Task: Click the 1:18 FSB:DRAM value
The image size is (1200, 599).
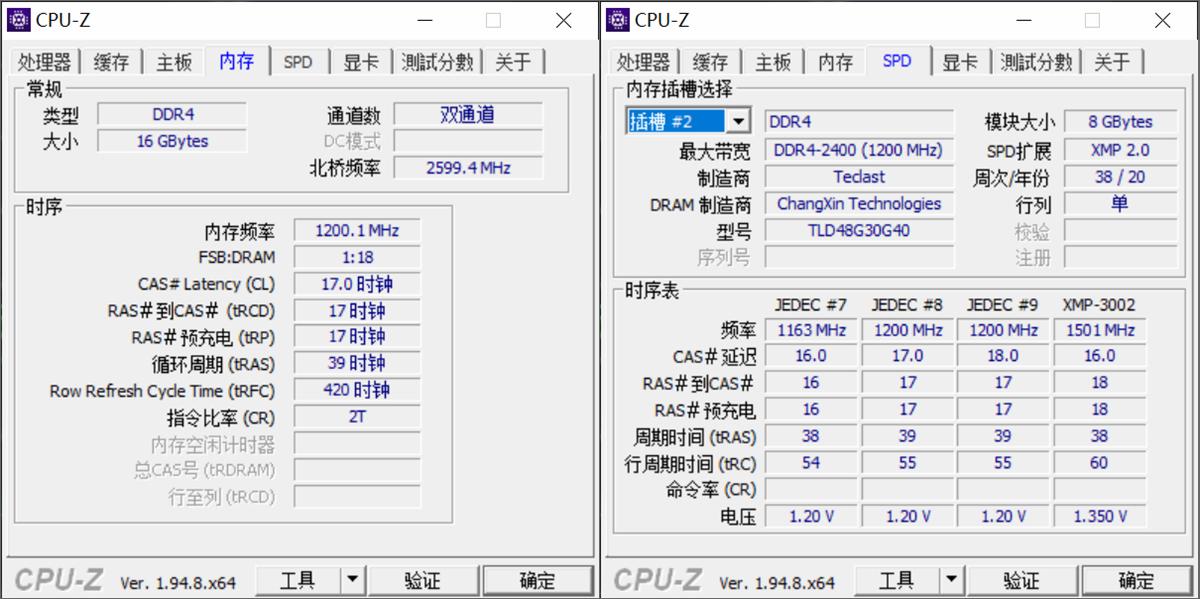Action: coord(357,257)
